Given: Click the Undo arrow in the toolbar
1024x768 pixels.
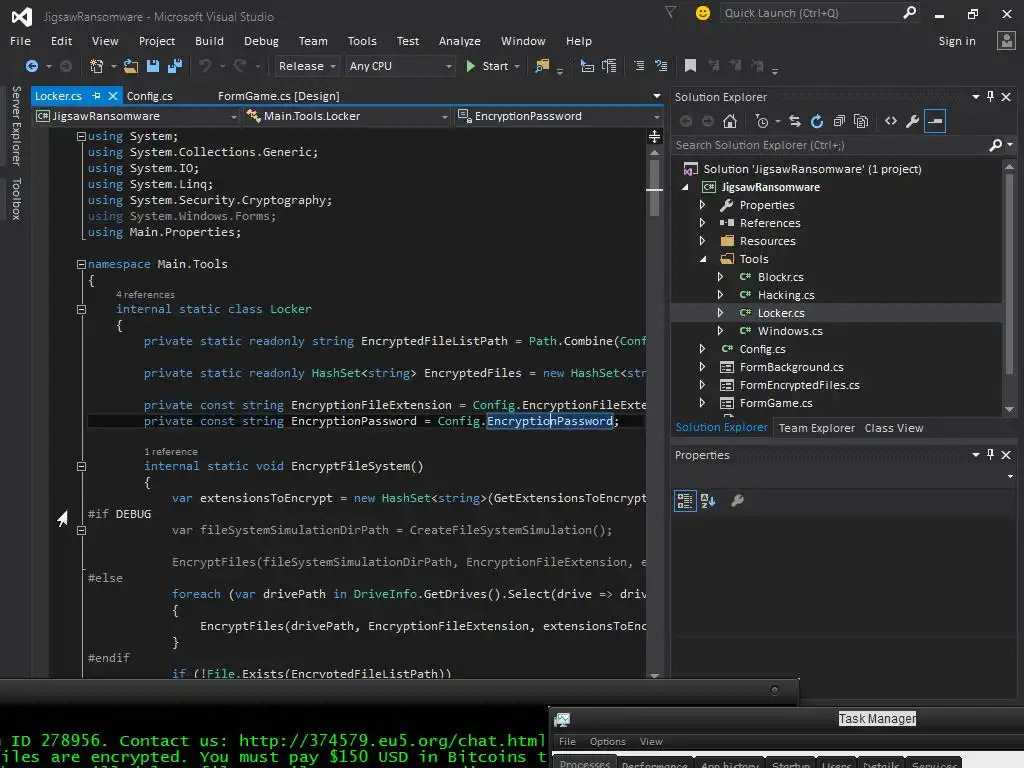Looking at the screenshot, I should pos(205,66).
